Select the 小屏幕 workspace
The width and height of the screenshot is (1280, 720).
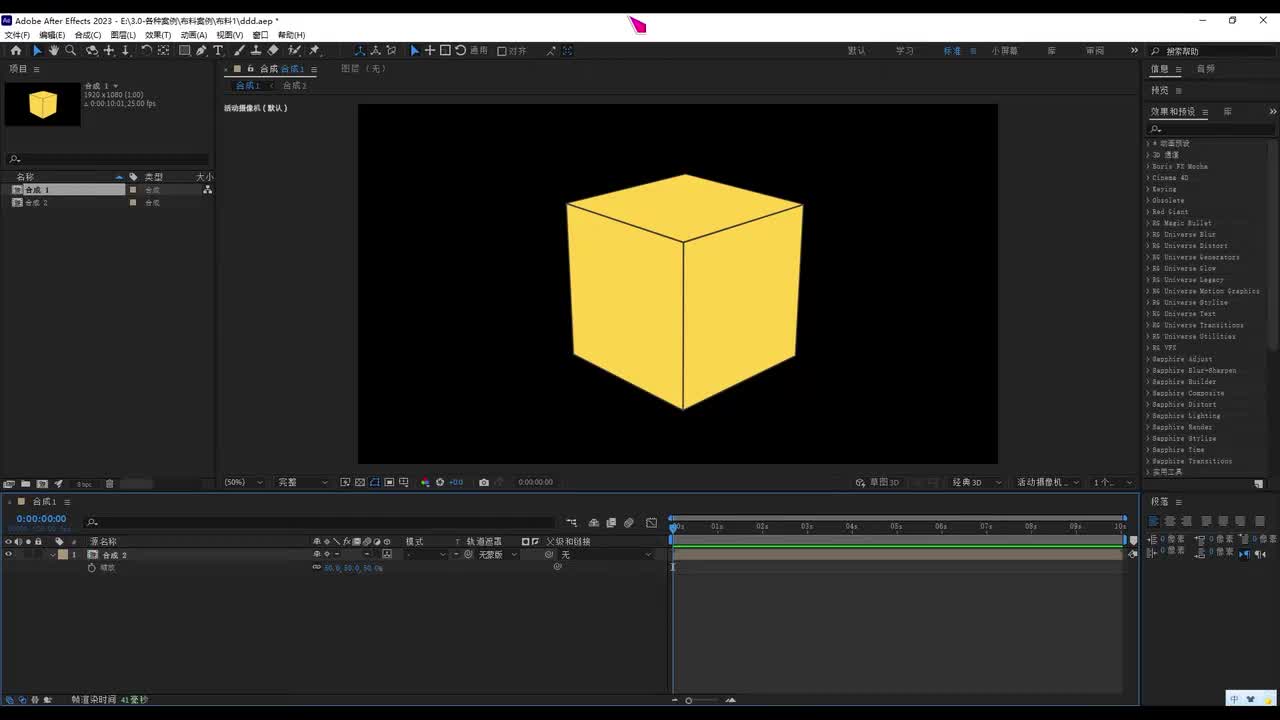coord(1005,51)
